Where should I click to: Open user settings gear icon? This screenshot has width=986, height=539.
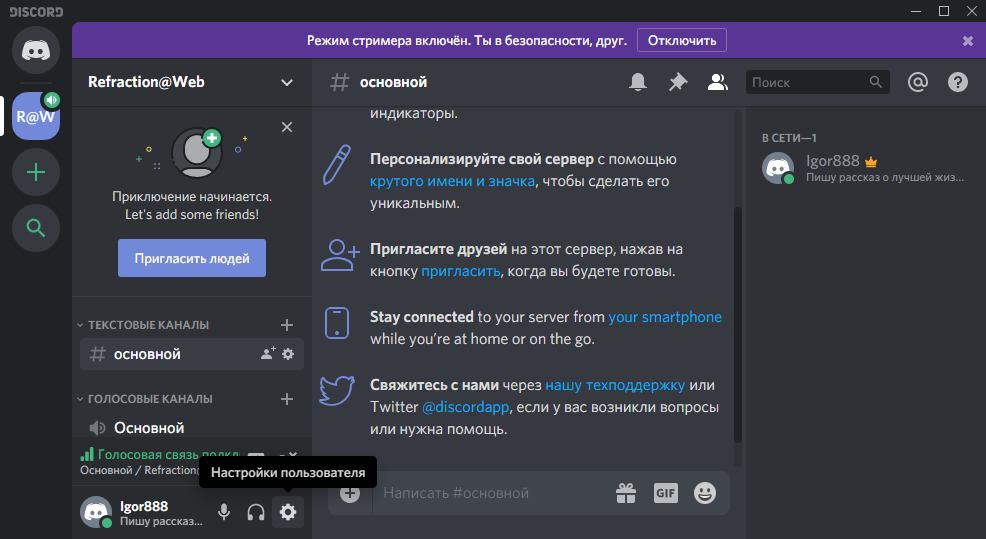[x=288, y=512]
